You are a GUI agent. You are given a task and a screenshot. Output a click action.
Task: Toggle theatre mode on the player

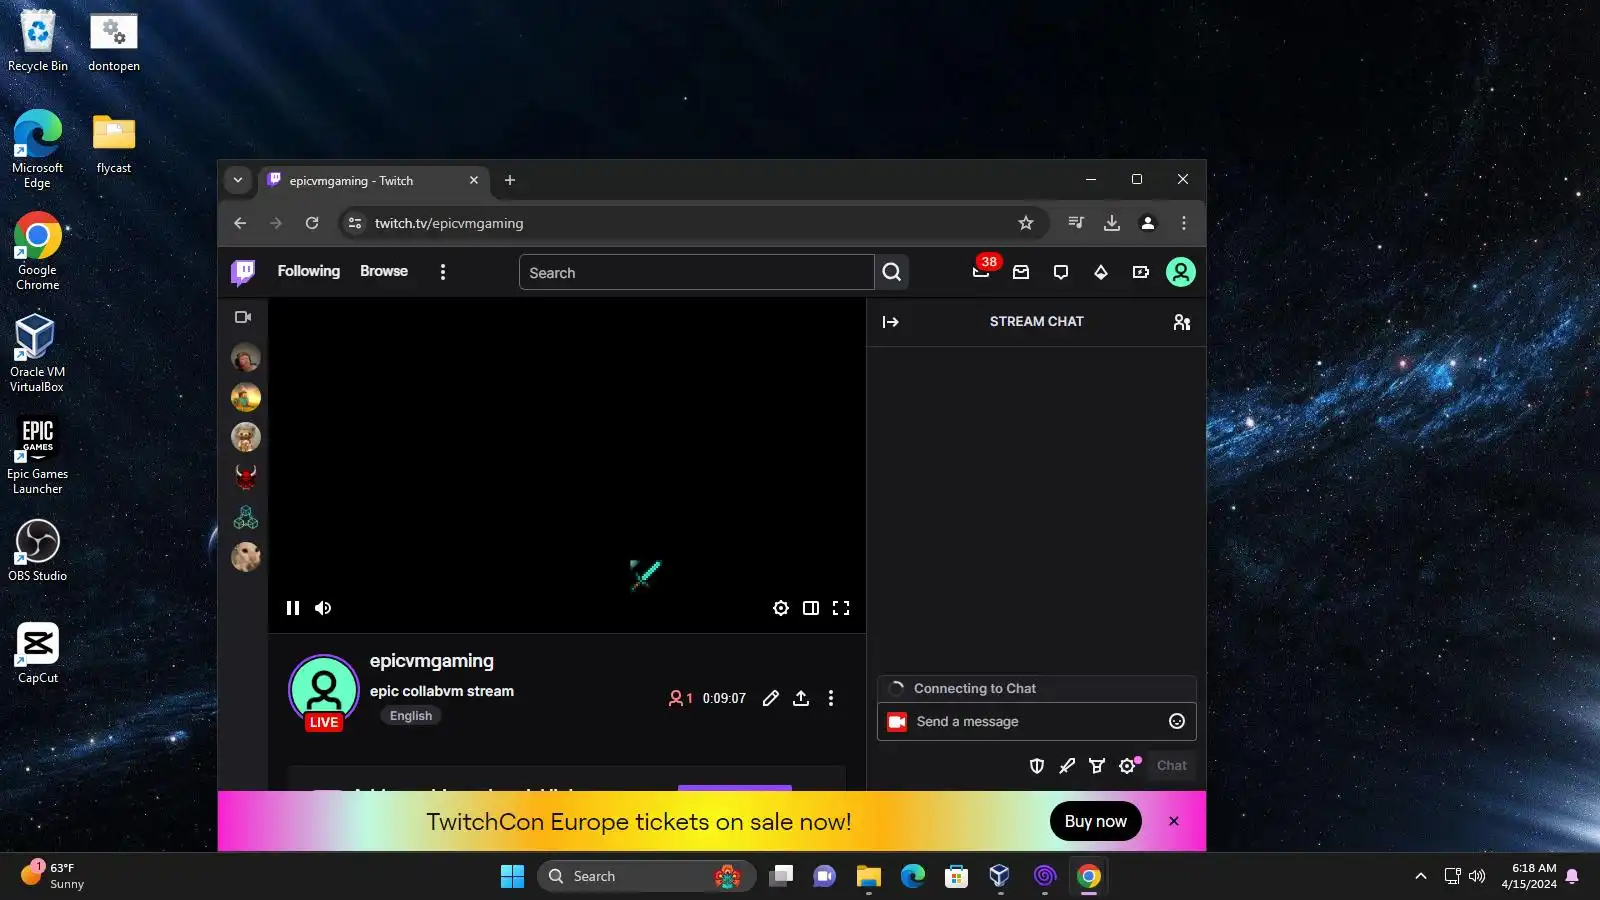[811, 608]
